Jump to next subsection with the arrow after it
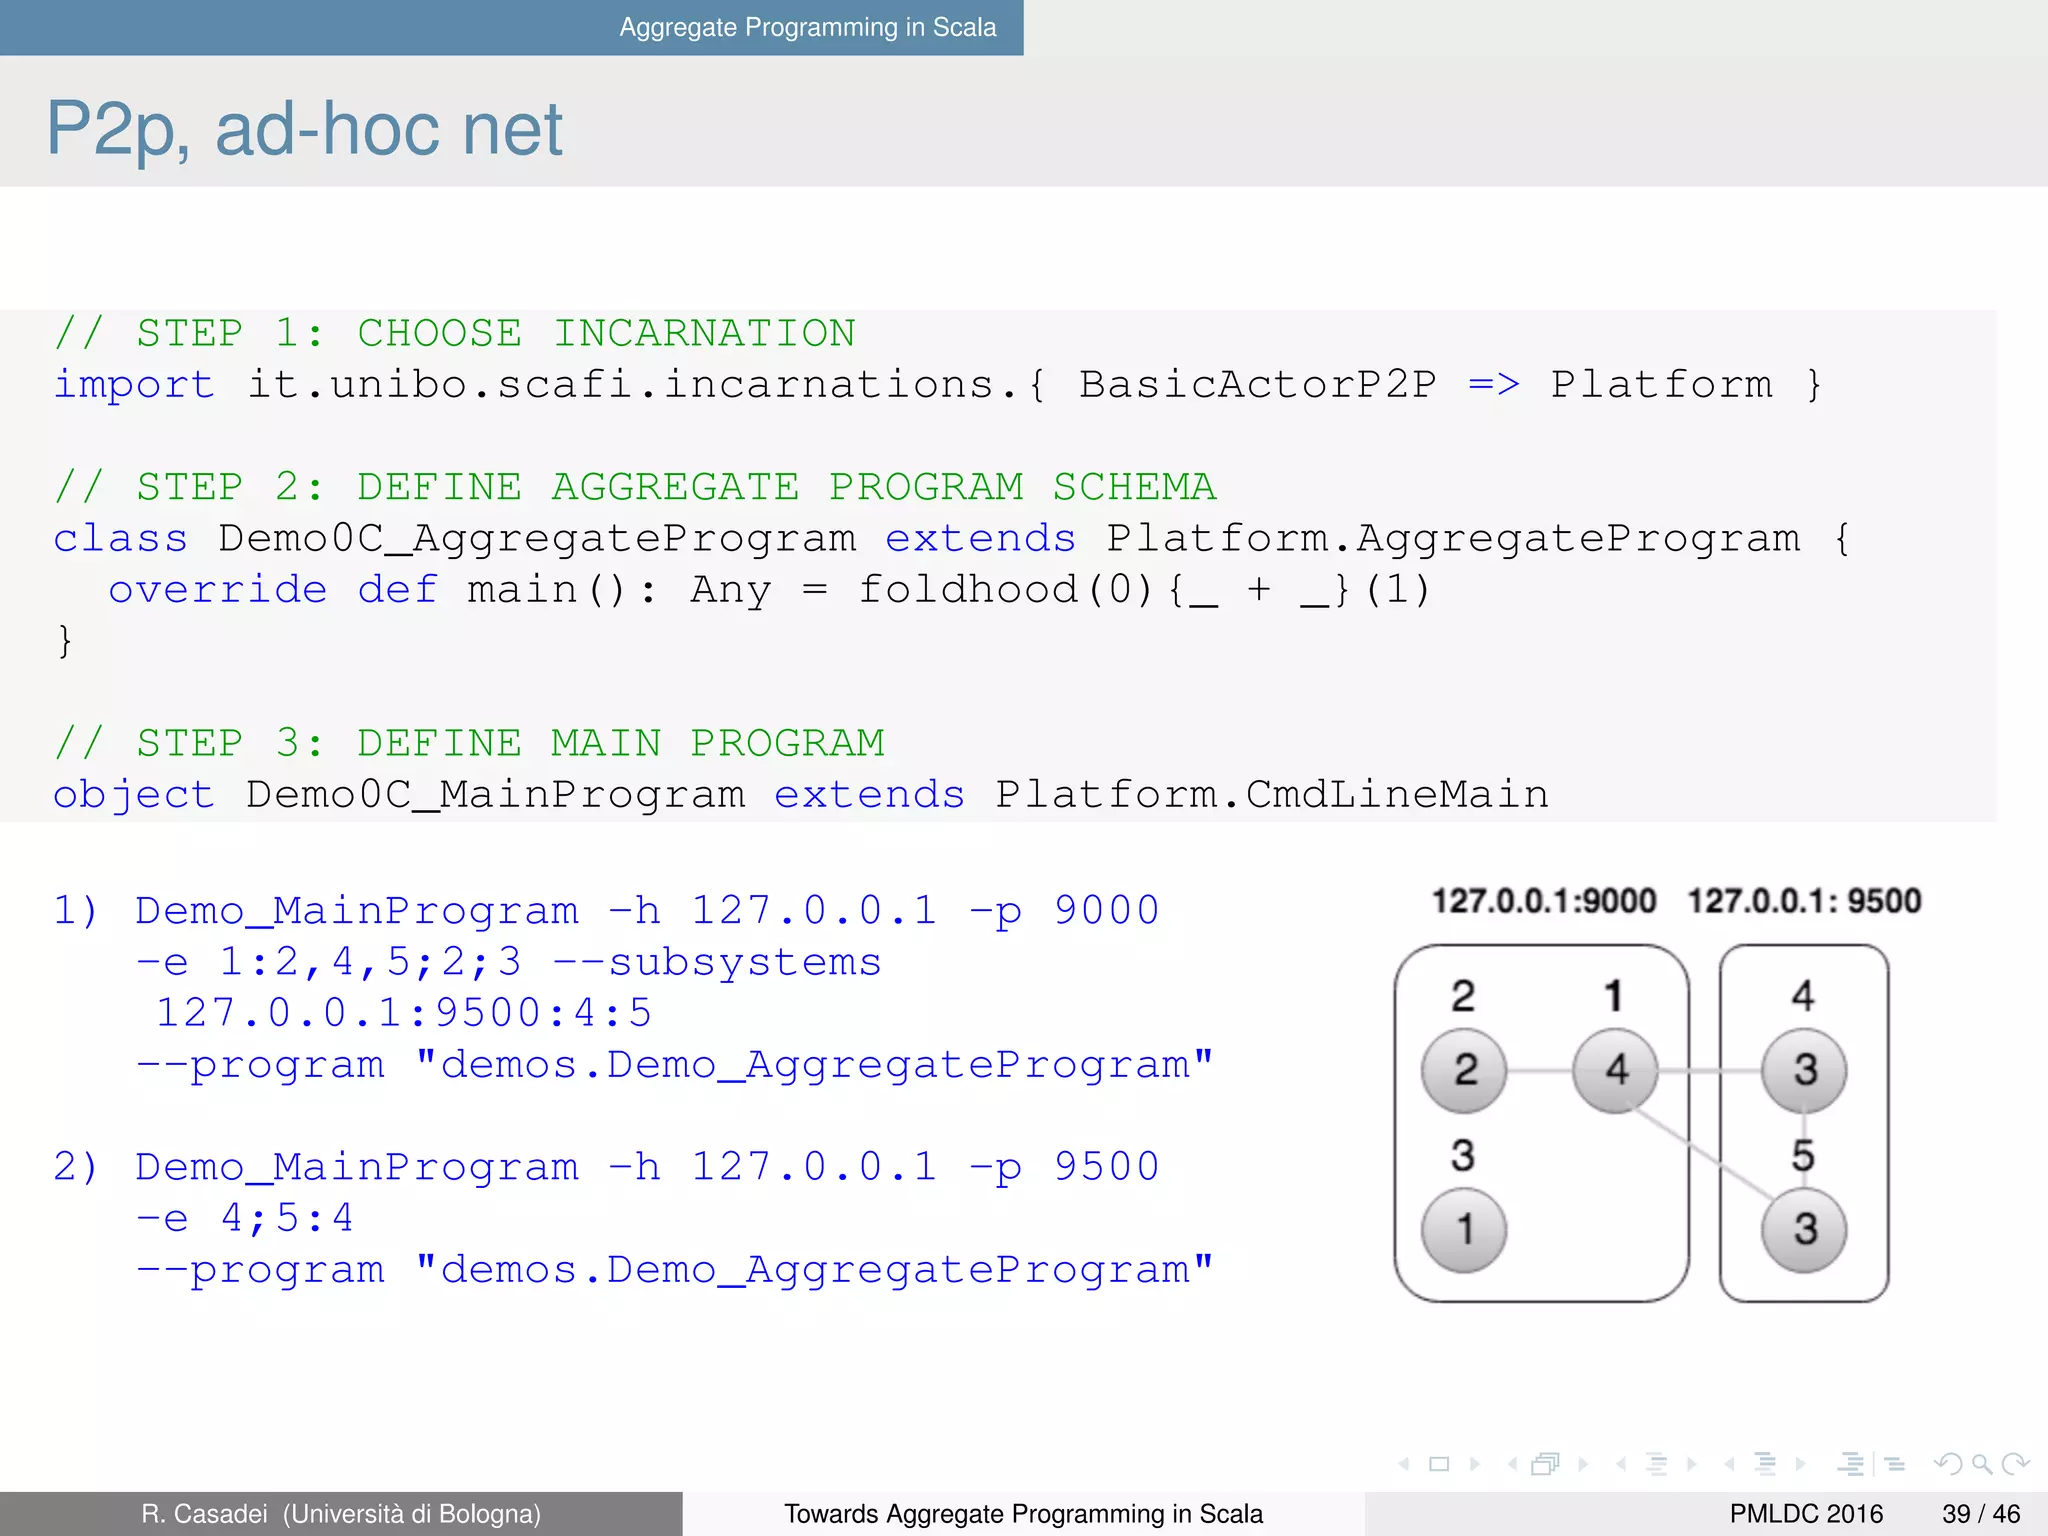2048x1536 pixels. click(x=1692, y=1464)
